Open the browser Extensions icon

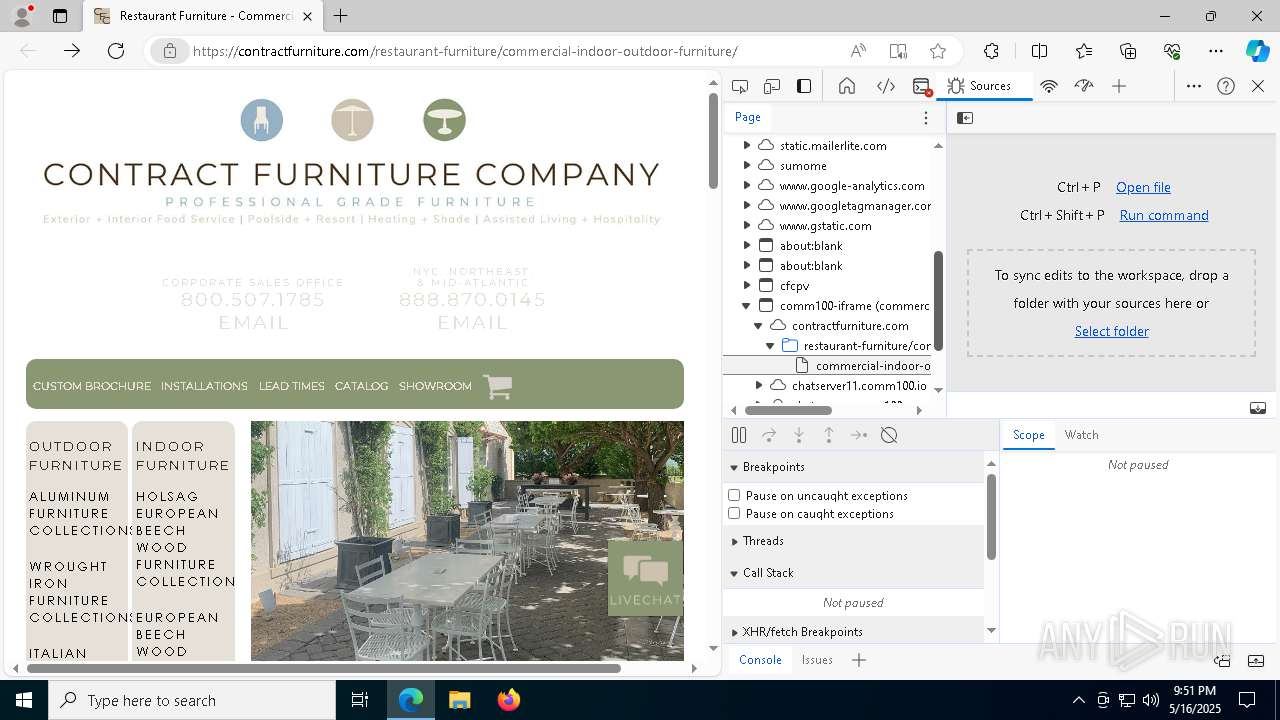[x=991, y=51]
